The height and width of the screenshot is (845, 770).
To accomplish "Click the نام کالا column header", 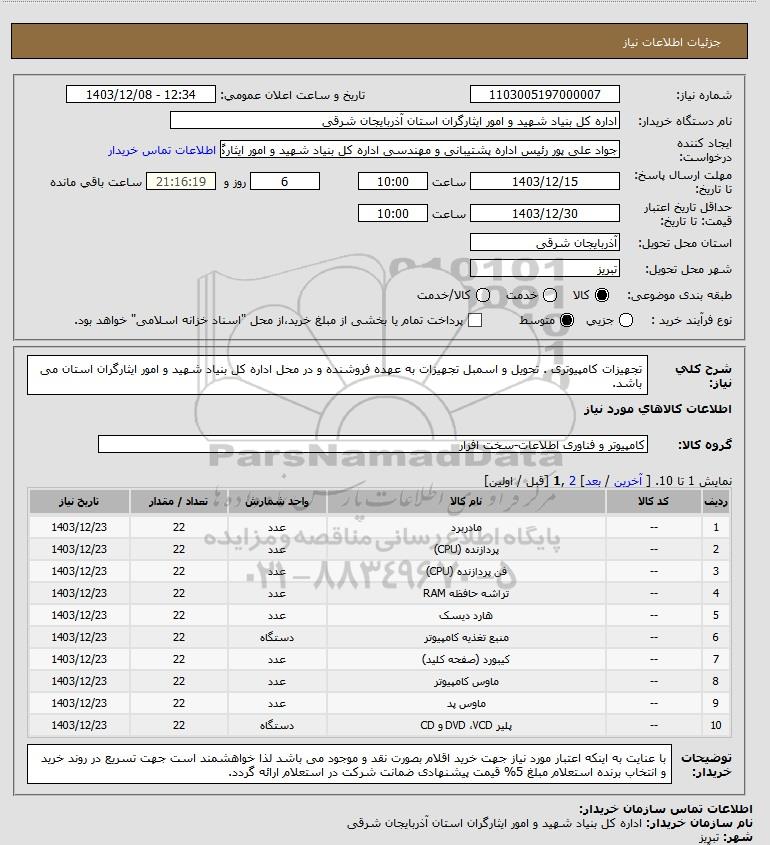I will tap(466, 501).
